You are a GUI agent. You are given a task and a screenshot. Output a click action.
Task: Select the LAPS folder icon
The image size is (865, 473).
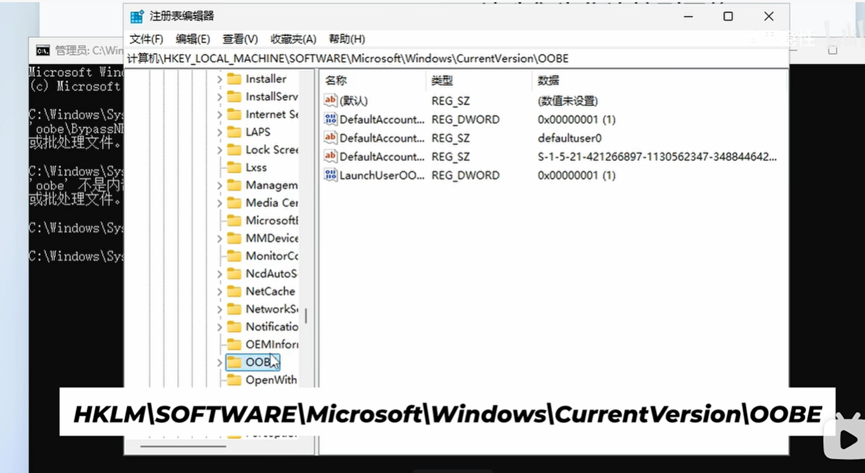(x=234, y=132)
